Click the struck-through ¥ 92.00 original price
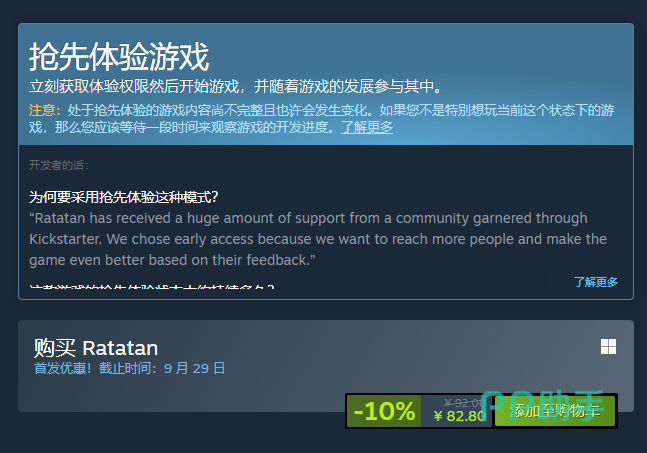Image resolution: width=647 pixels, height=453 pixels. click(464, 402)
